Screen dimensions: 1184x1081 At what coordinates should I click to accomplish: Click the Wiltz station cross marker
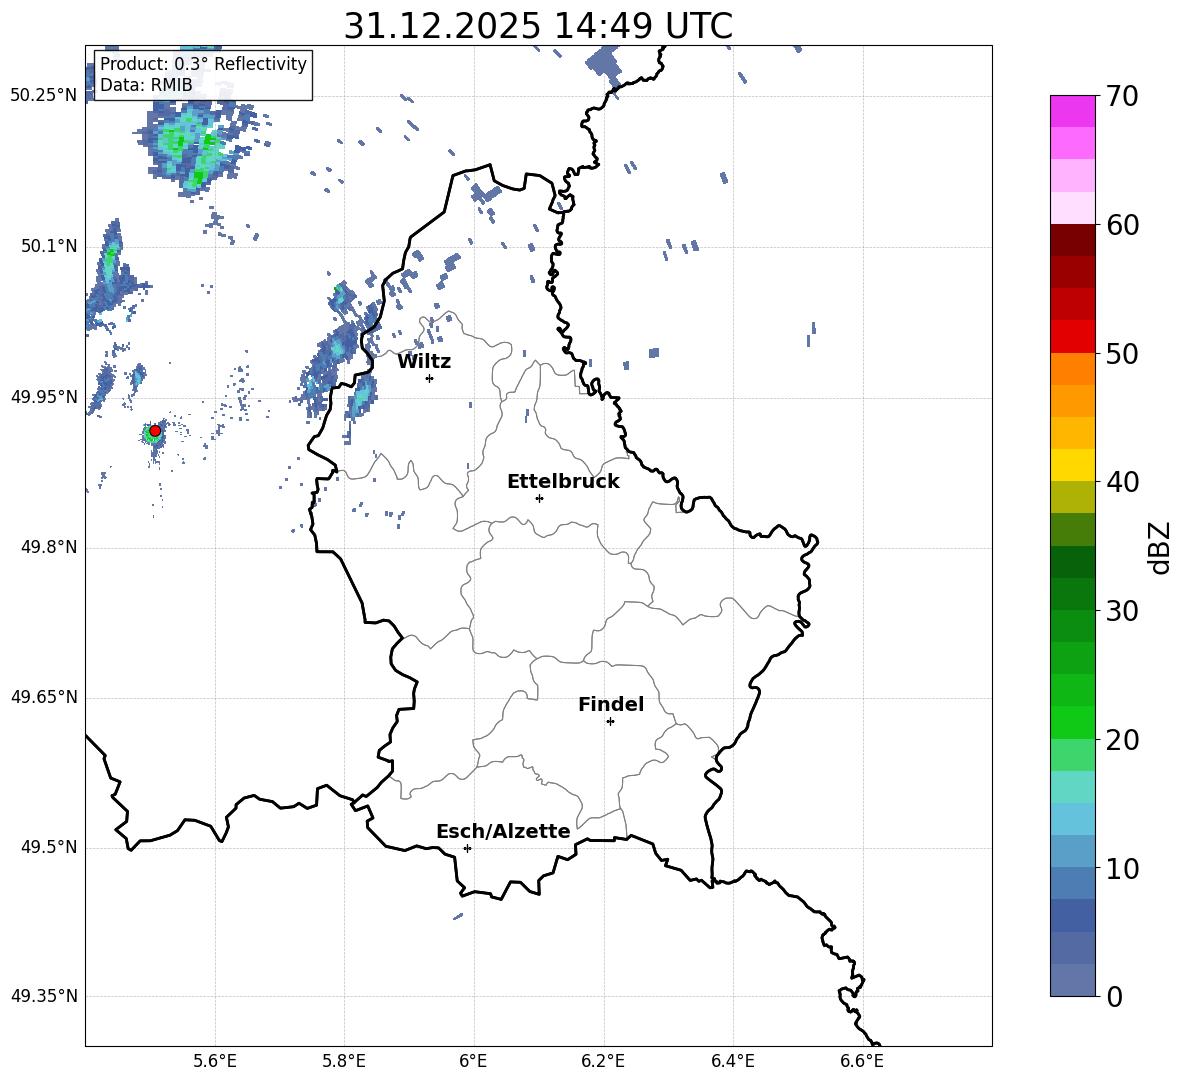[430, 378]
